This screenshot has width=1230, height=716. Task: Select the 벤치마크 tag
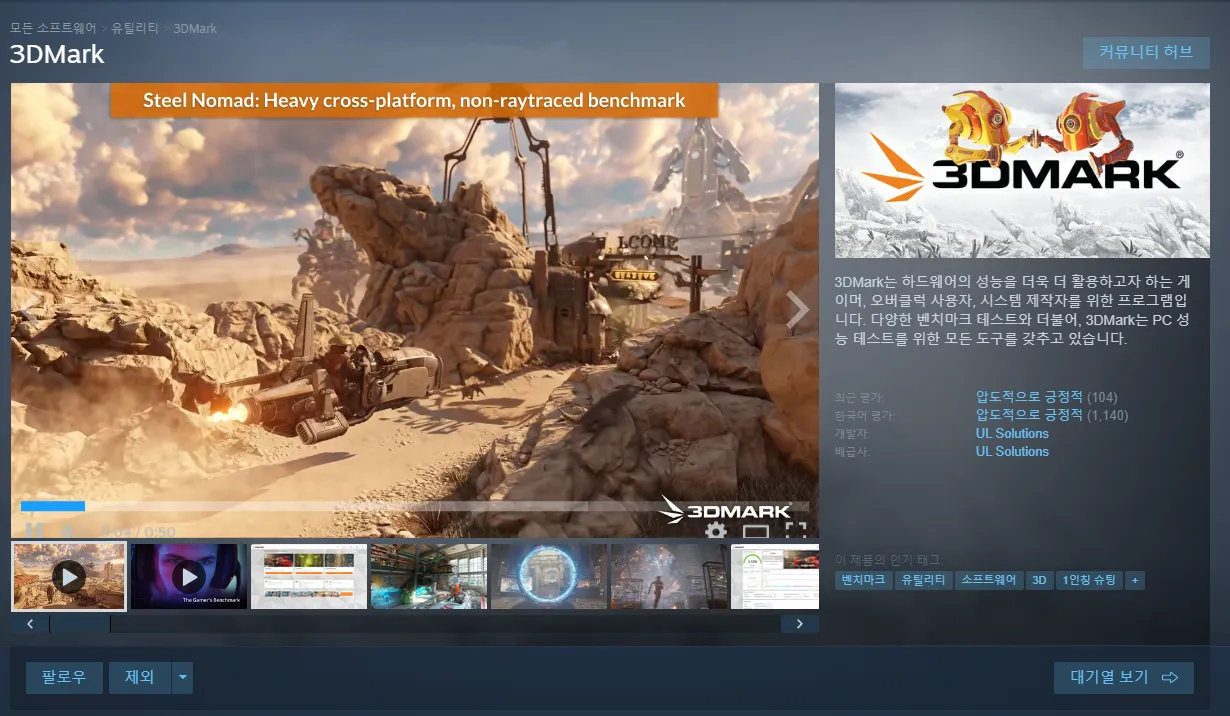pos(863,580)
